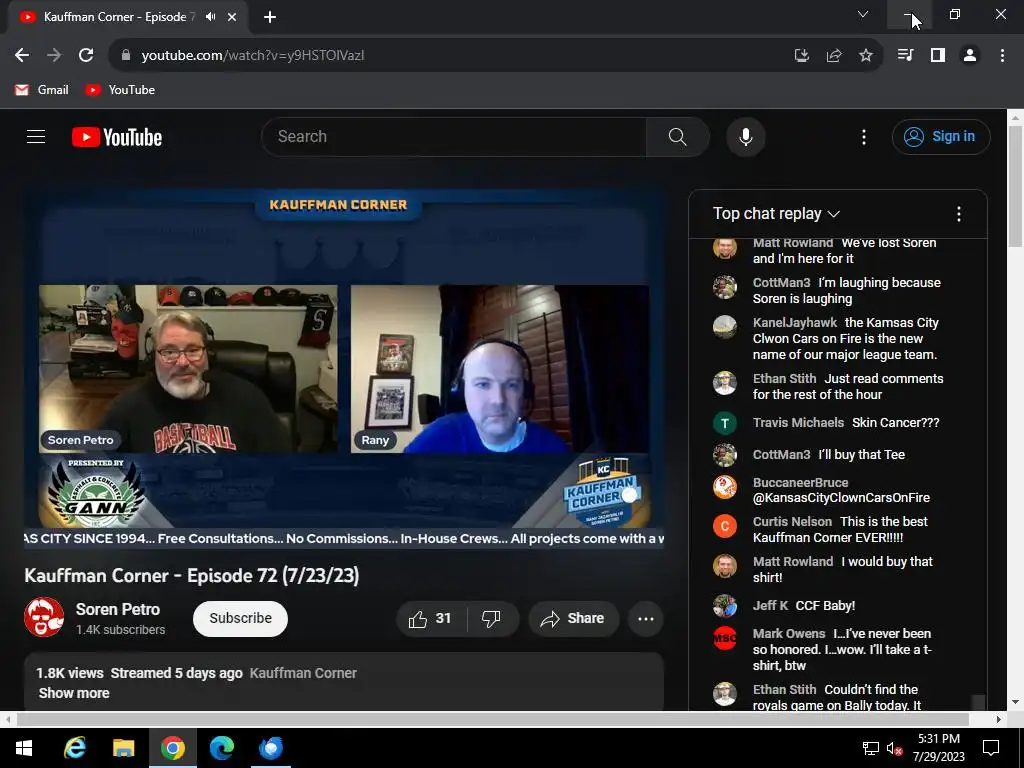Open the YouTube hamburger guide menu
This screenshot has width=1024, height=768.
[x=36, y=136]
